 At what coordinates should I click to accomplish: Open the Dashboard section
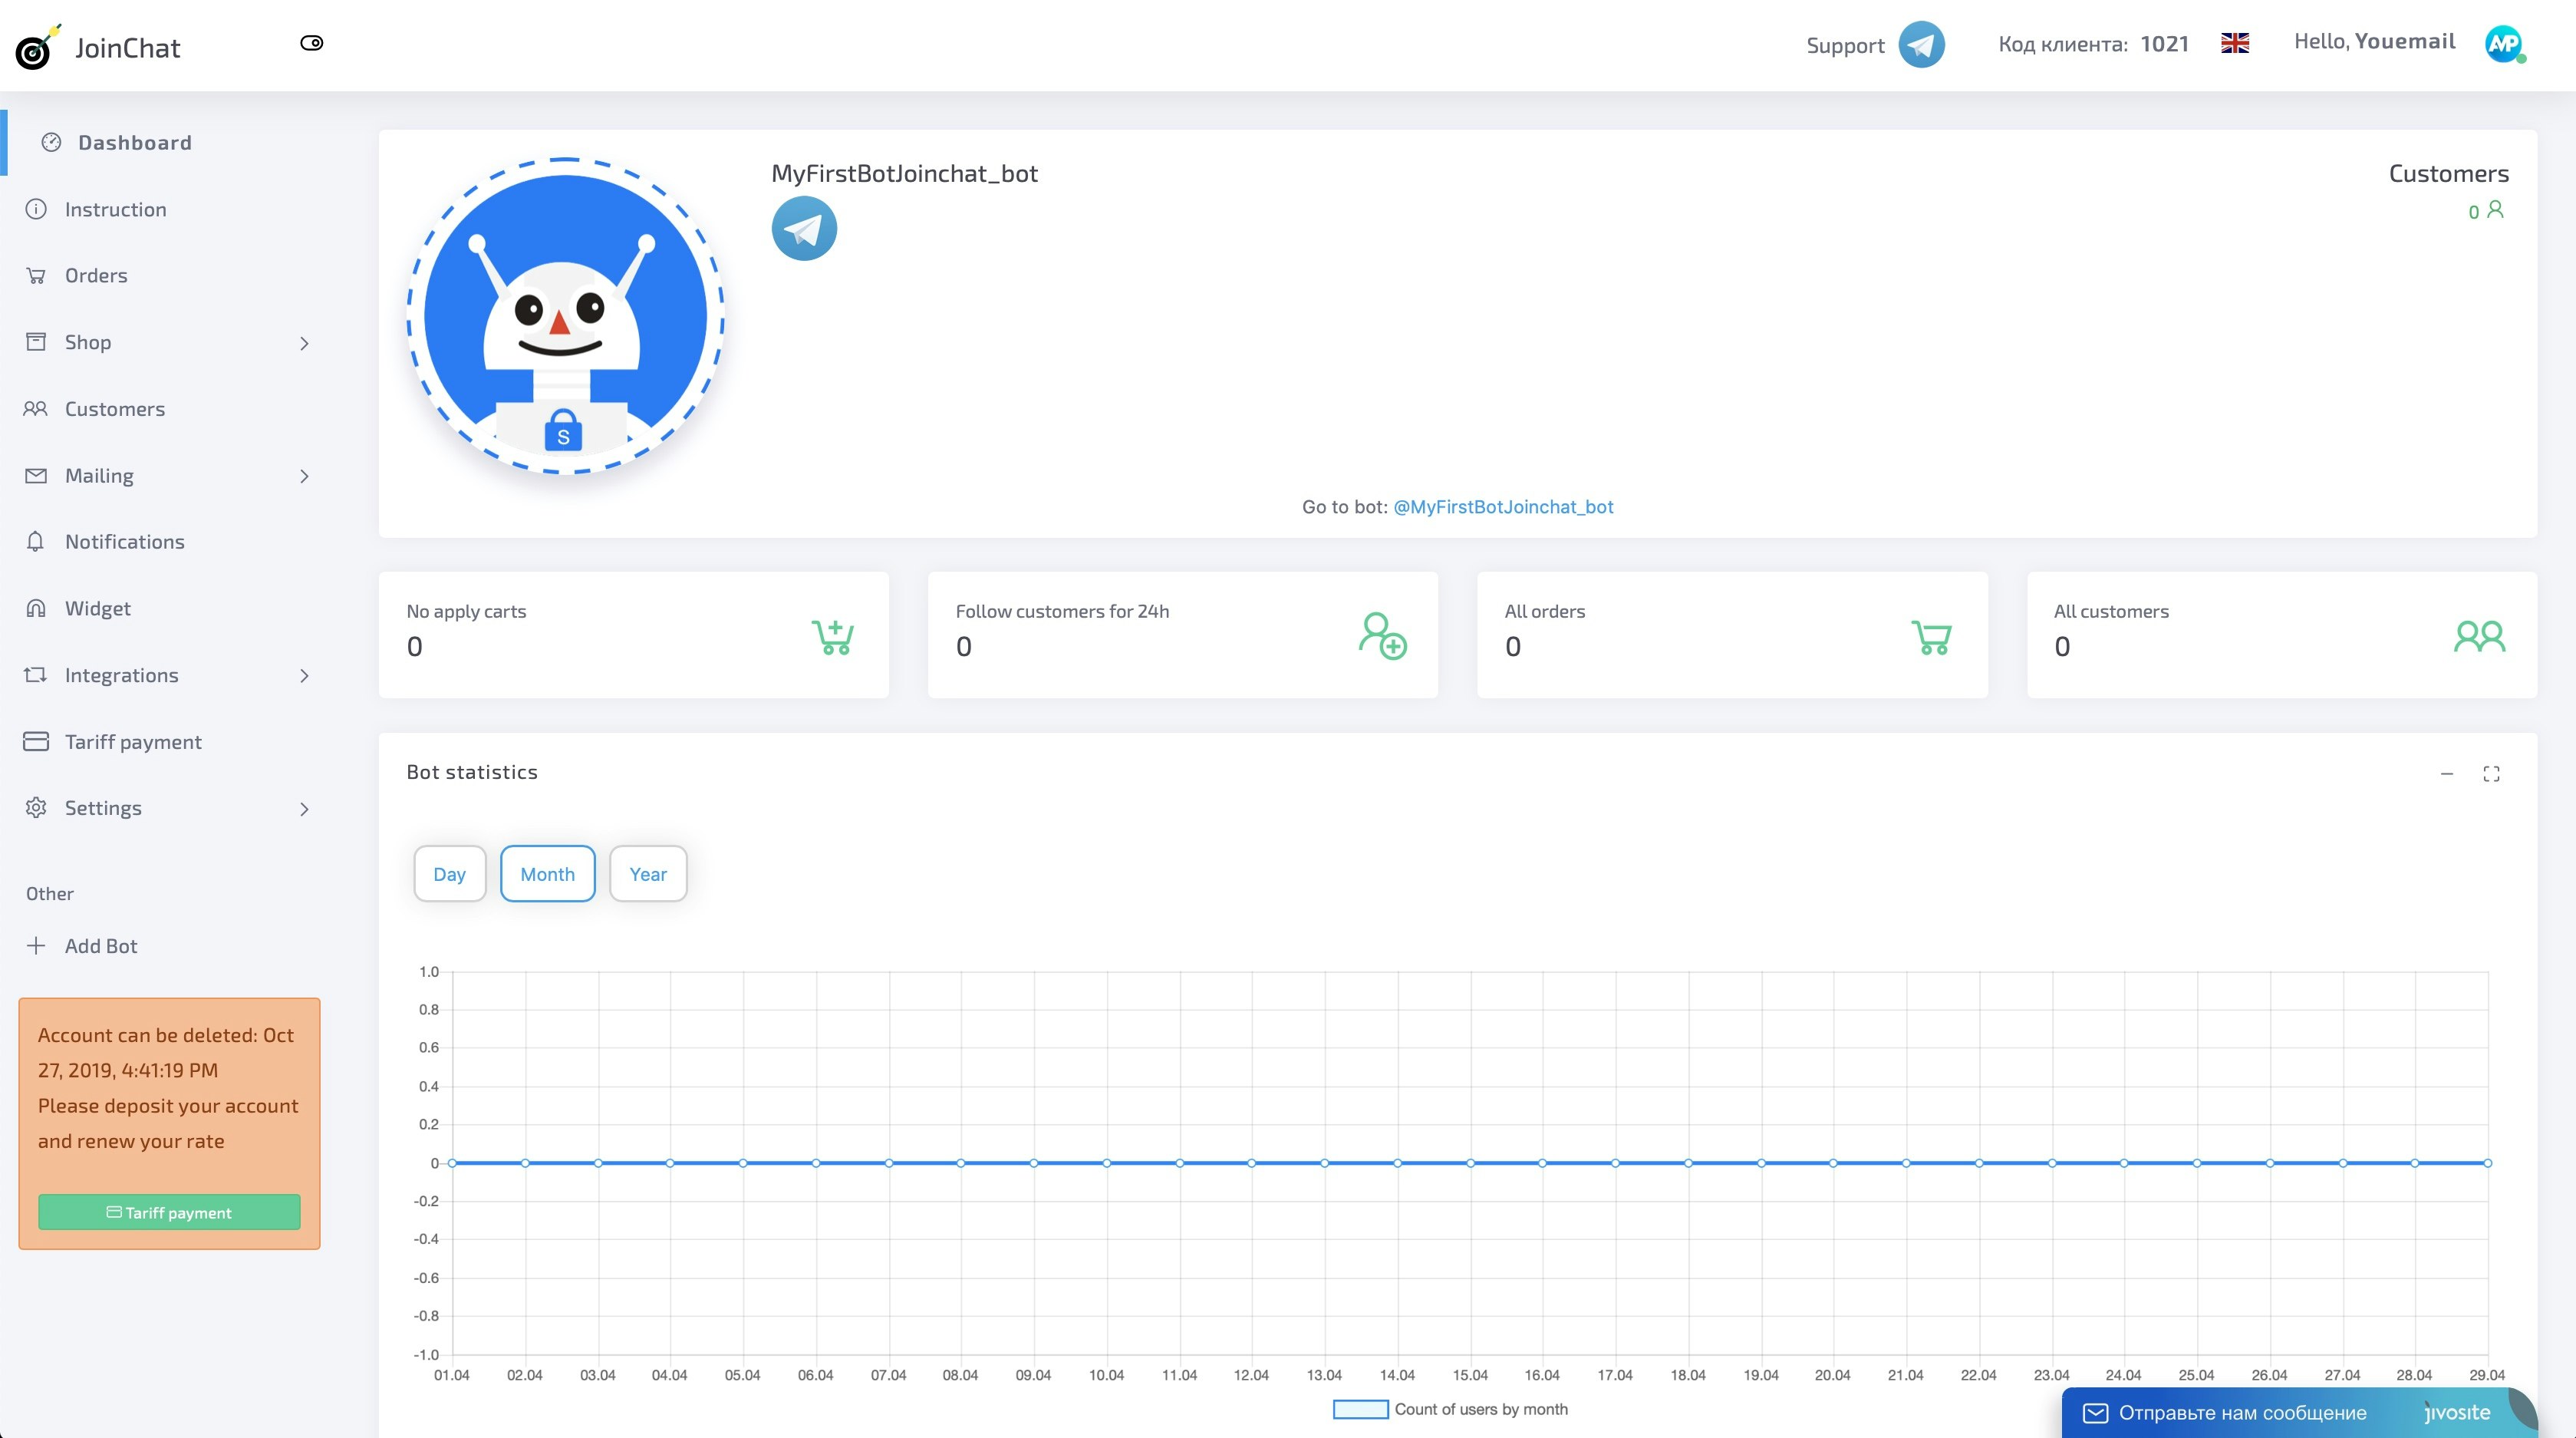click(135, 142)
